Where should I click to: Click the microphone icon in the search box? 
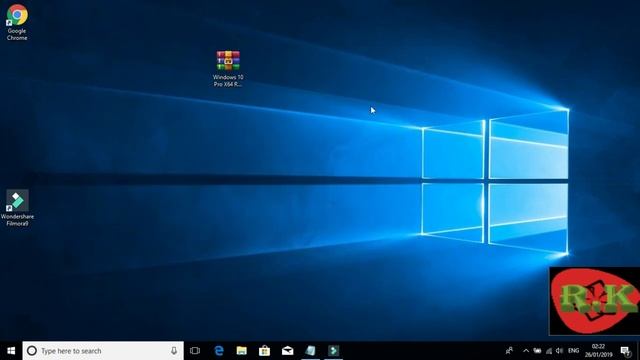[x=174, y=351]
